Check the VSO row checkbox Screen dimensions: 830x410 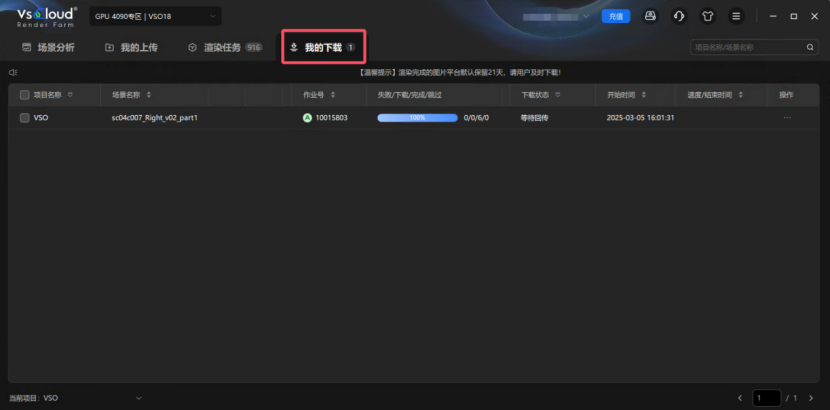click(x=24, y=117)
